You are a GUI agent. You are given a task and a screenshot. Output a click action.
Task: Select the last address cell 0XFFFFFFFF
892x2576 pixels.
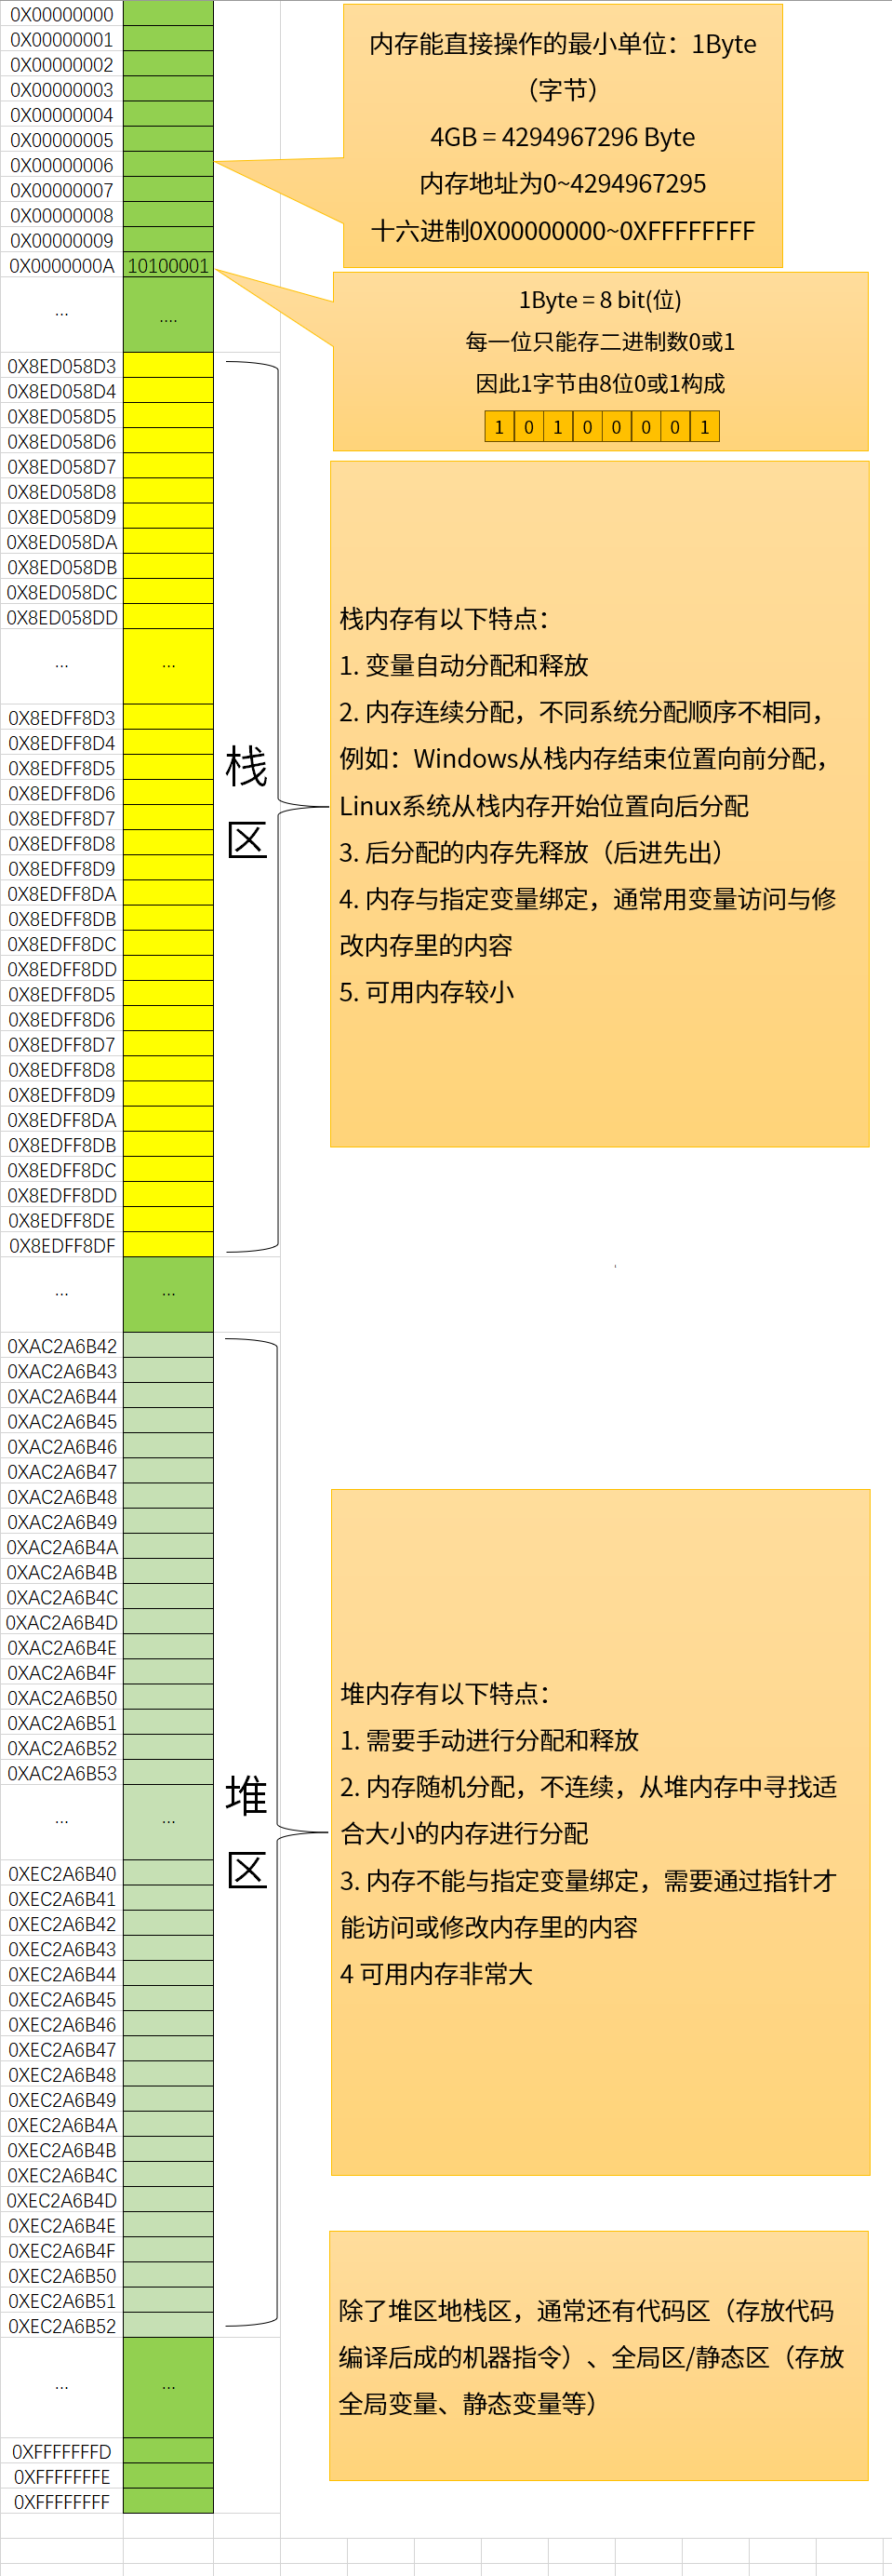pyautogui.click(x=62, y=2501)
